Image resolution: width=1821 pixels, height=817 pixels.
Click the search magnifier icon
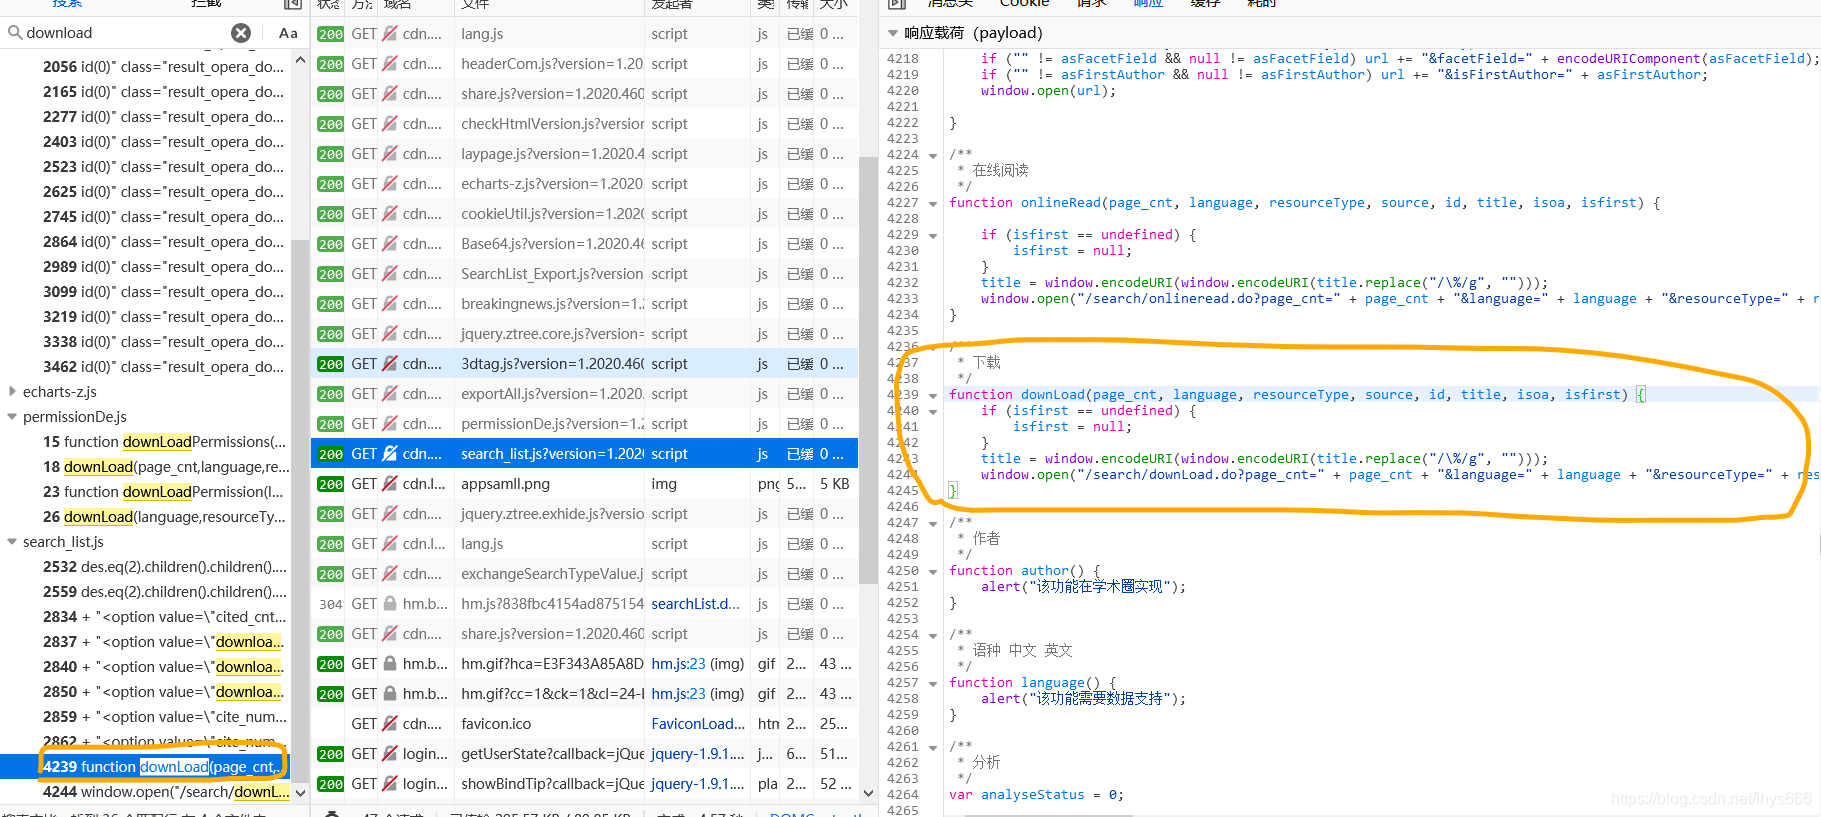coord(15,33)
